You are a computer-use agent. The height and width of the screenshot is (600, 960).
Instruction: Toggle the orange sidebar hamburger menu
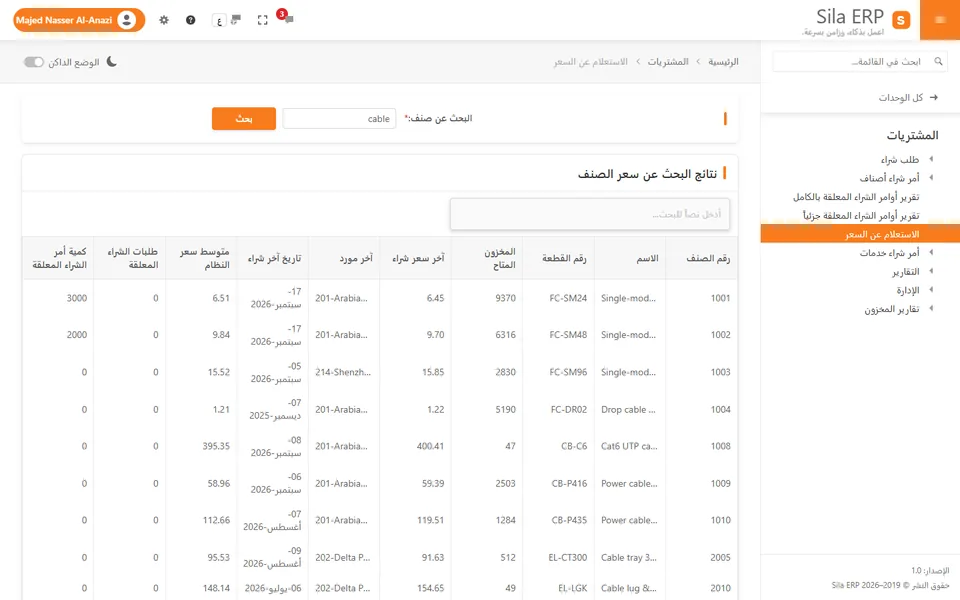[x=940, y=20]
